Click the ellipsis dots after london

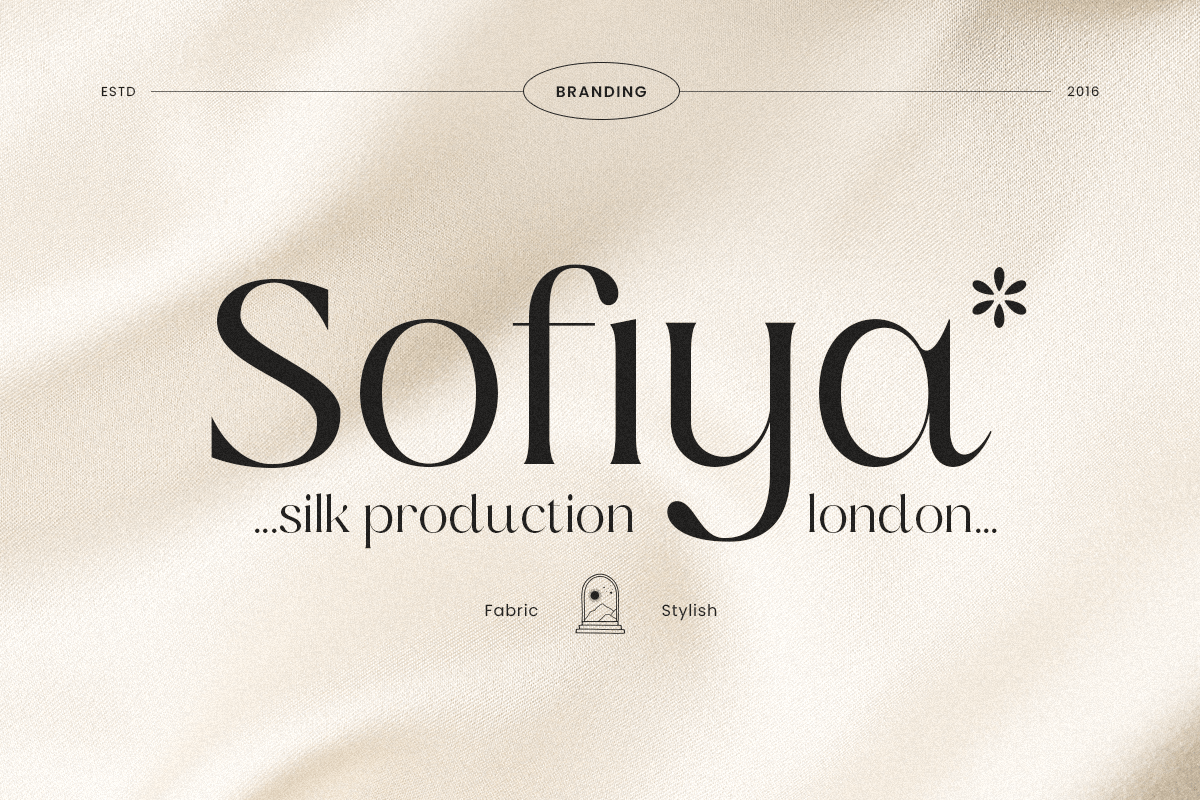click(x=985, y=532)
